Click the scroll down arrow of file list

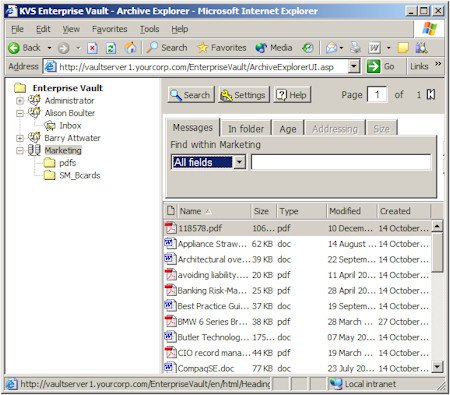(x=437, y=367)
